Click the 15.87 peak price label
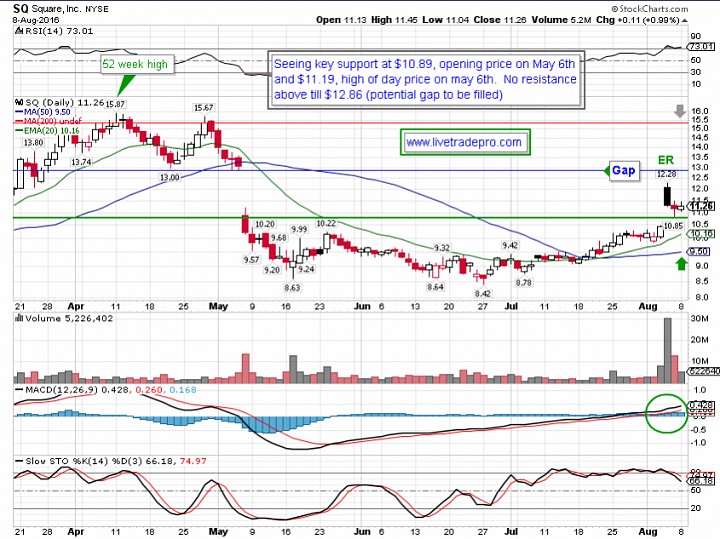 [x=115, y=105]
